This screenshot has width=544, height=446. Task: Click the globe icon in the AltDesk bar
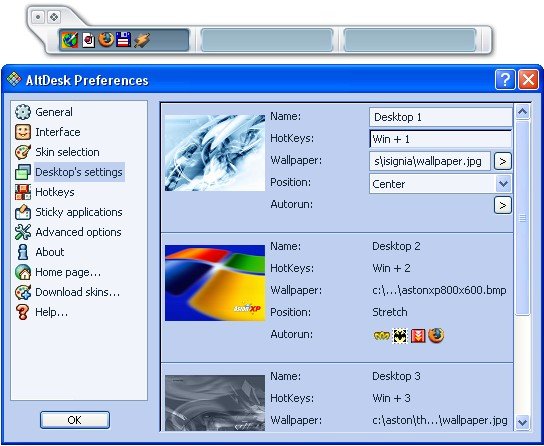tap(70, 40)
